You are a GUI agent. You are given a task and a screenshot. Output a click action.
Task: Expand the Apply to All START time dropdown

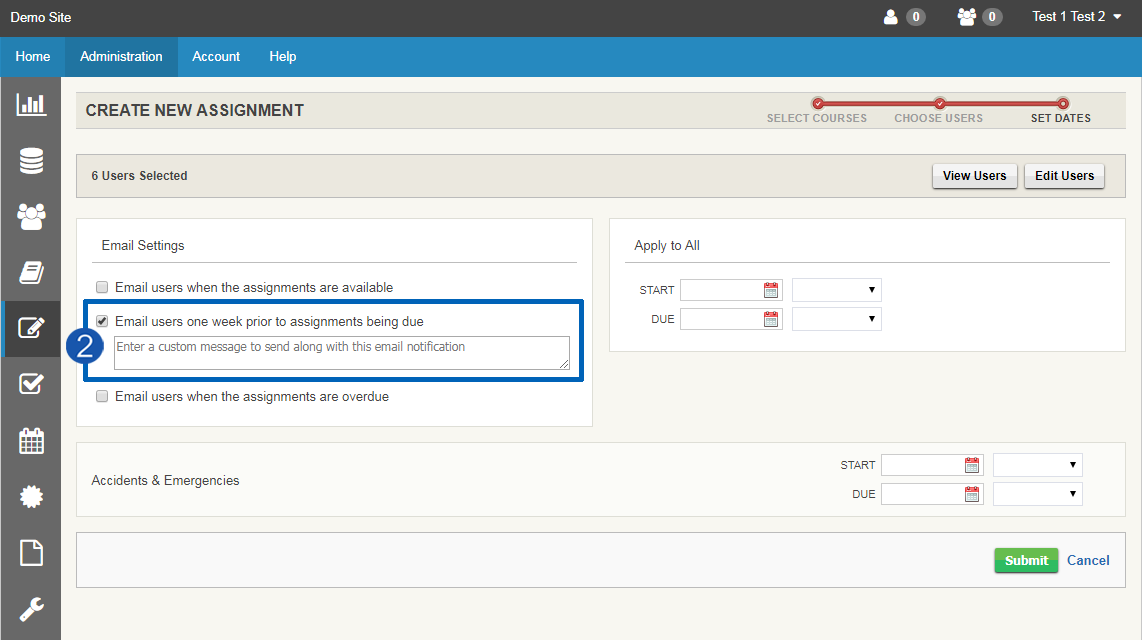coord(836,290)
